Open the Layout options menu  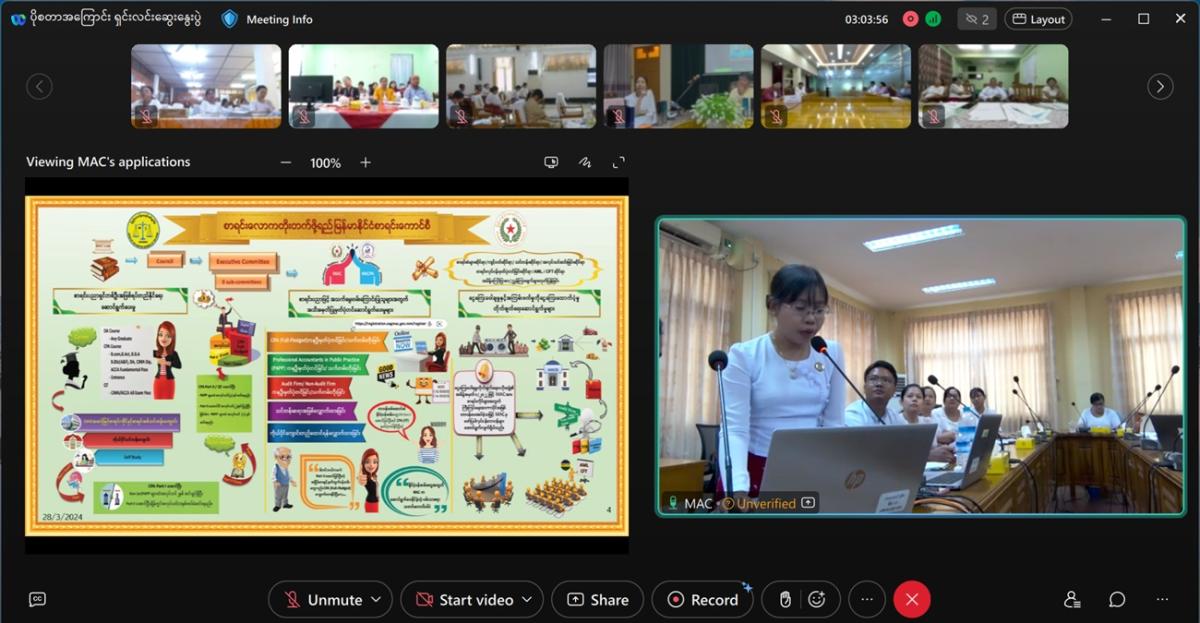click(1038, 19)
